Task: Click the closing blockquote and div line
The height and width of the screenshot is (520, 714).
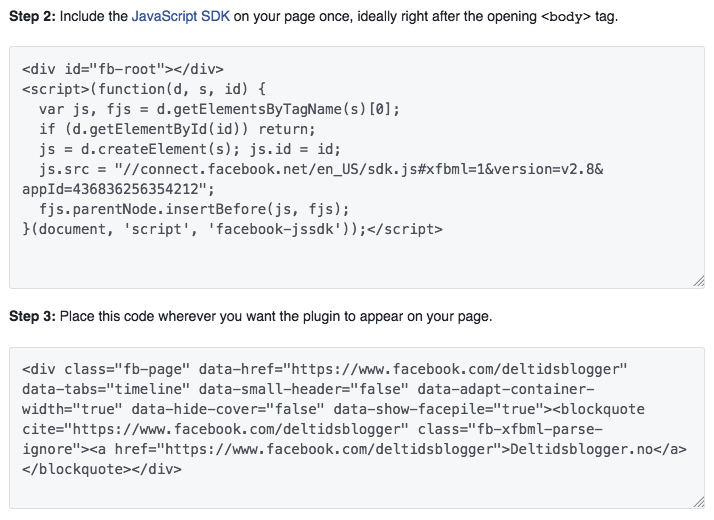Action: click(x=102, y=469)
